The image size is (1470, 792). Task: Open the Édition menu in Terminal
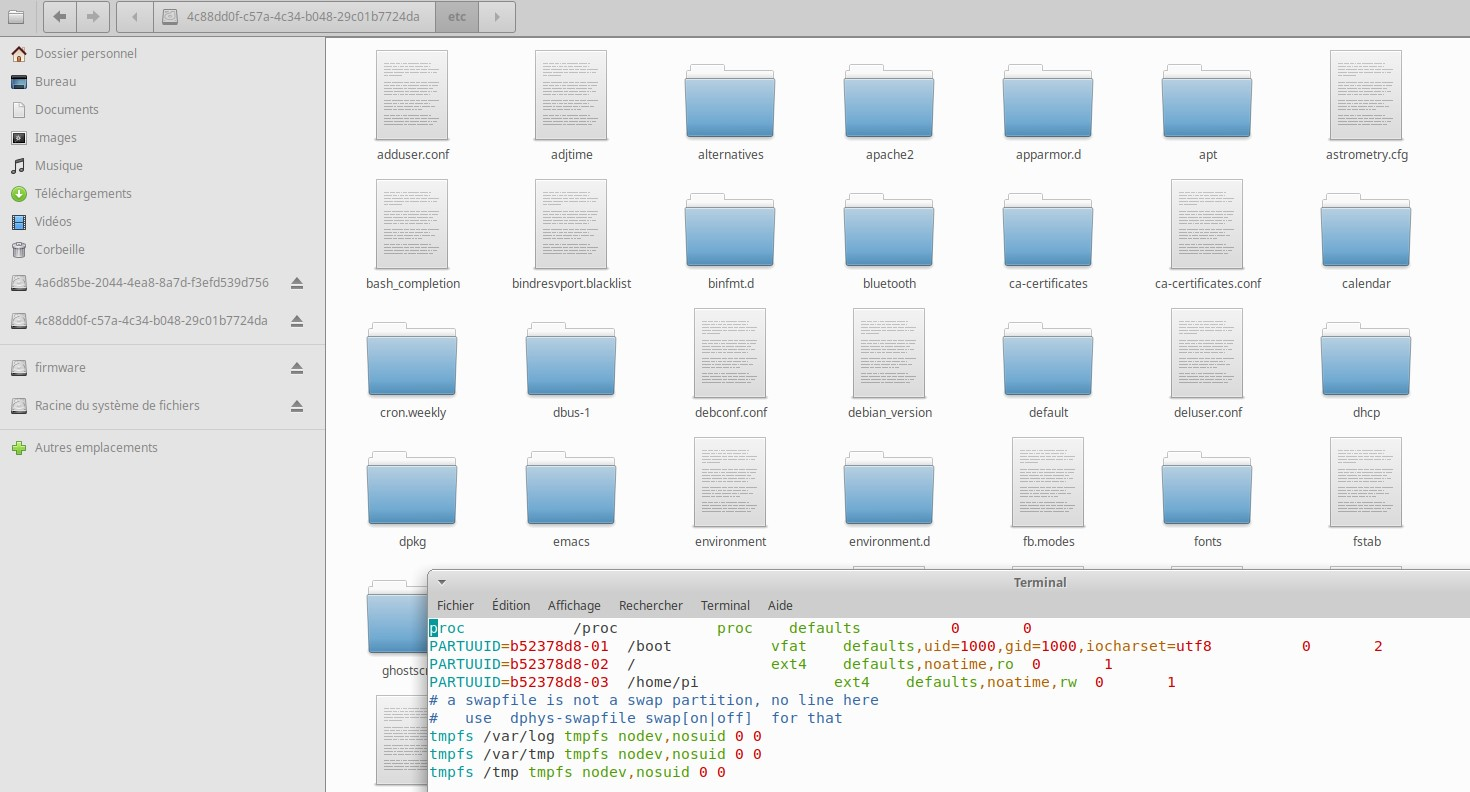(x=511, y=605)
